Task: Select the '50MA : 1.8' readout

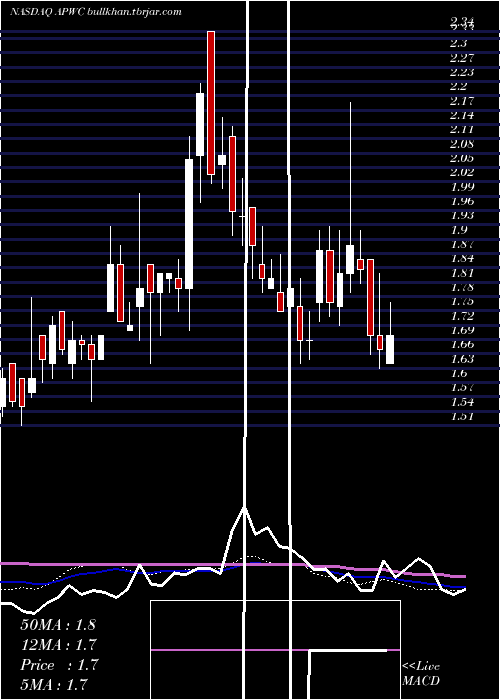Action: pos(58,625)
